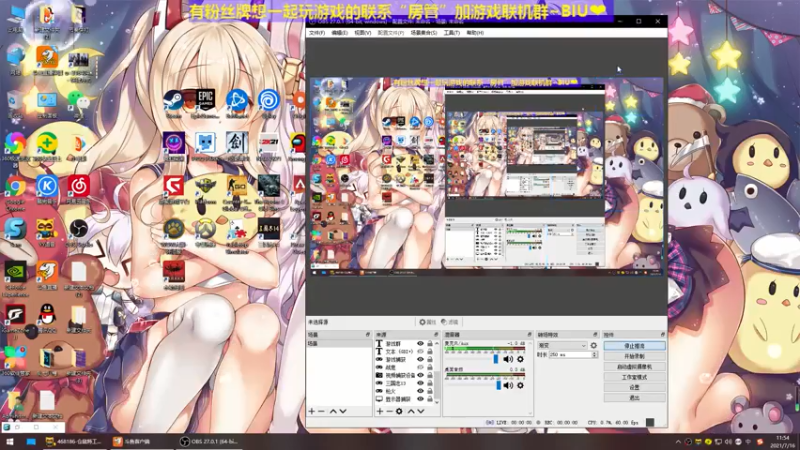Pop out the 来源 dock panel
Image resolution: width=800 pixels, height=450 pixels.
(436, 335)
